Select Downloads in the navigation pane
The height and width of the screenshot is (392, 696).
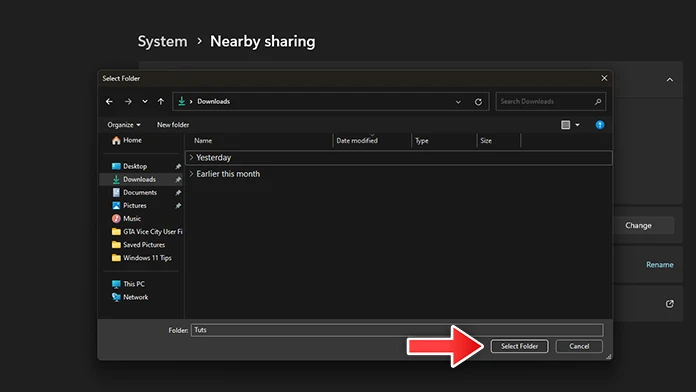(x=139, y=179)
